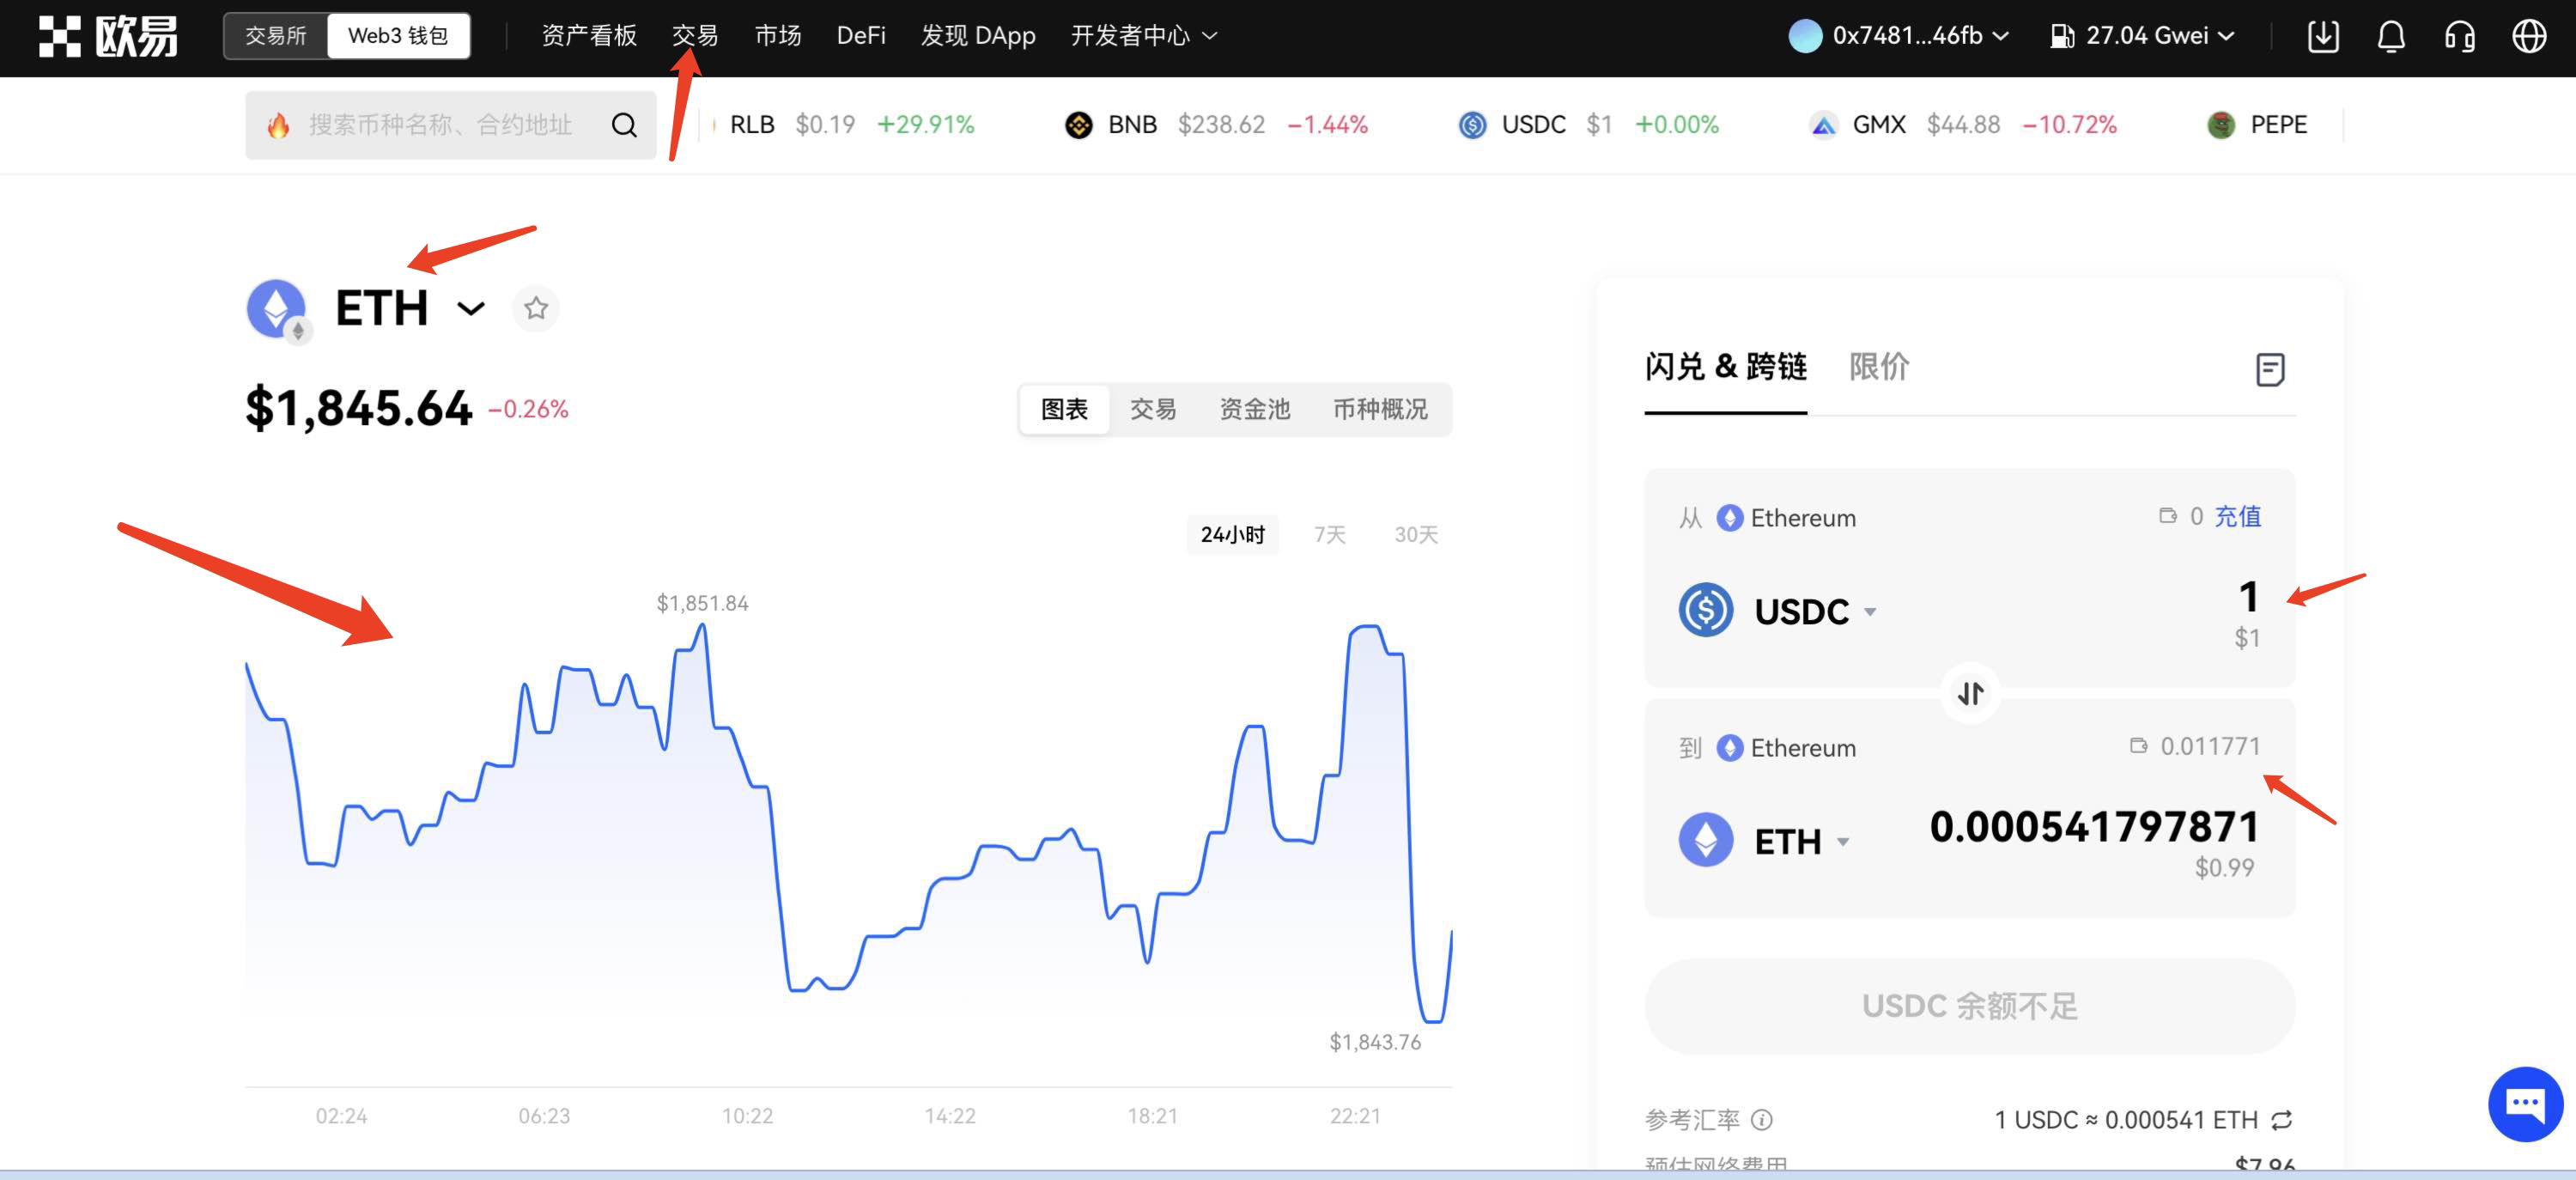Click the USDC coin icon in ticker
The image size is (2576, 1180).
[1472, 125]
